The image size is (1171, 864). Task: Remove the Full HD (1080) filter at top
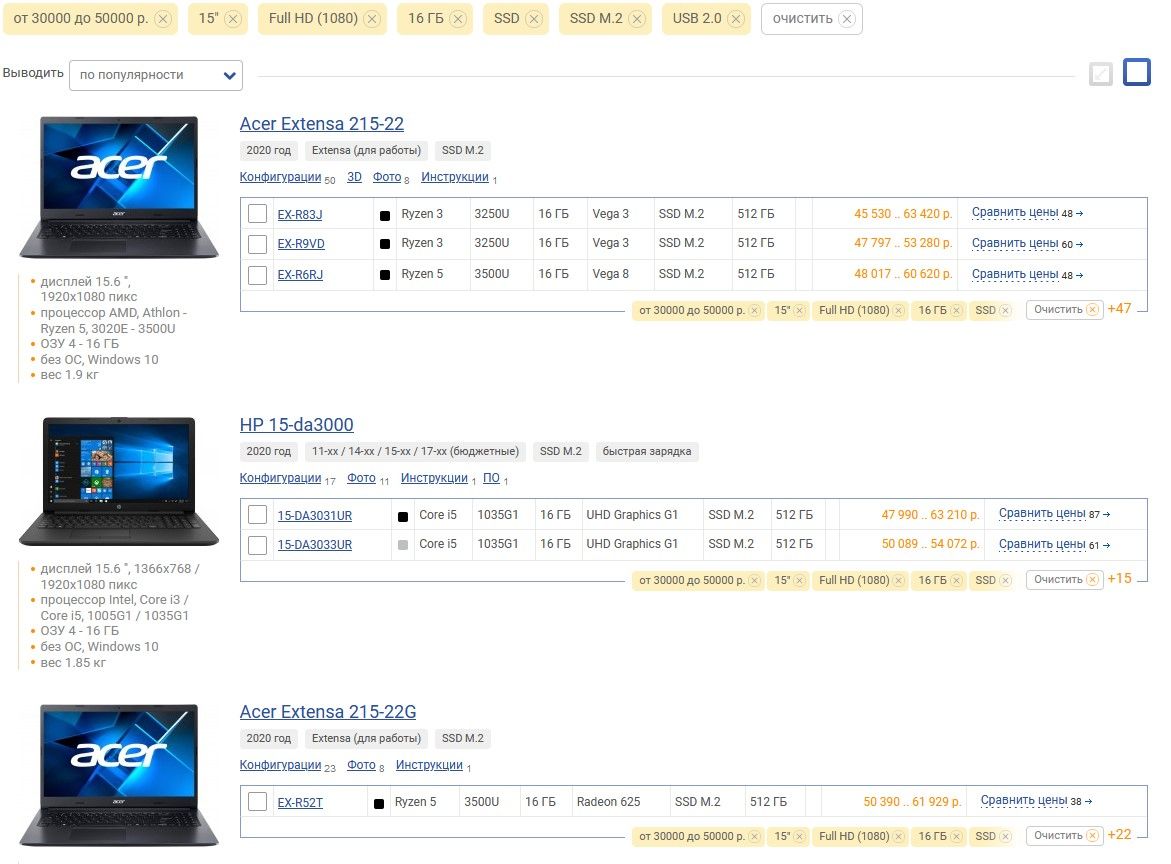pyautogui.click(x=372, y=19)
